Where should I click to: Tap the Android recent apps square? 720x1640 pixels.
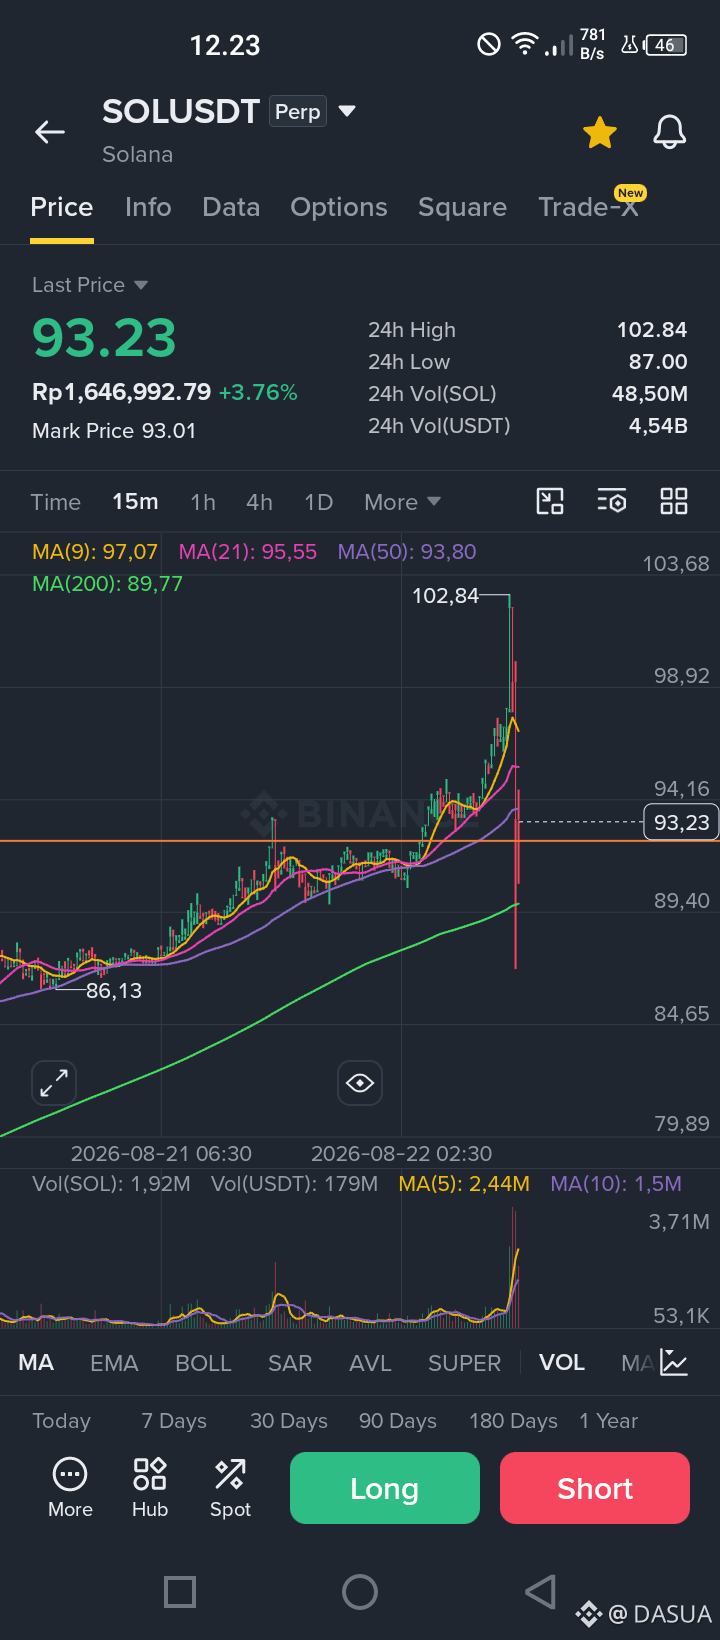point(180,1592)
